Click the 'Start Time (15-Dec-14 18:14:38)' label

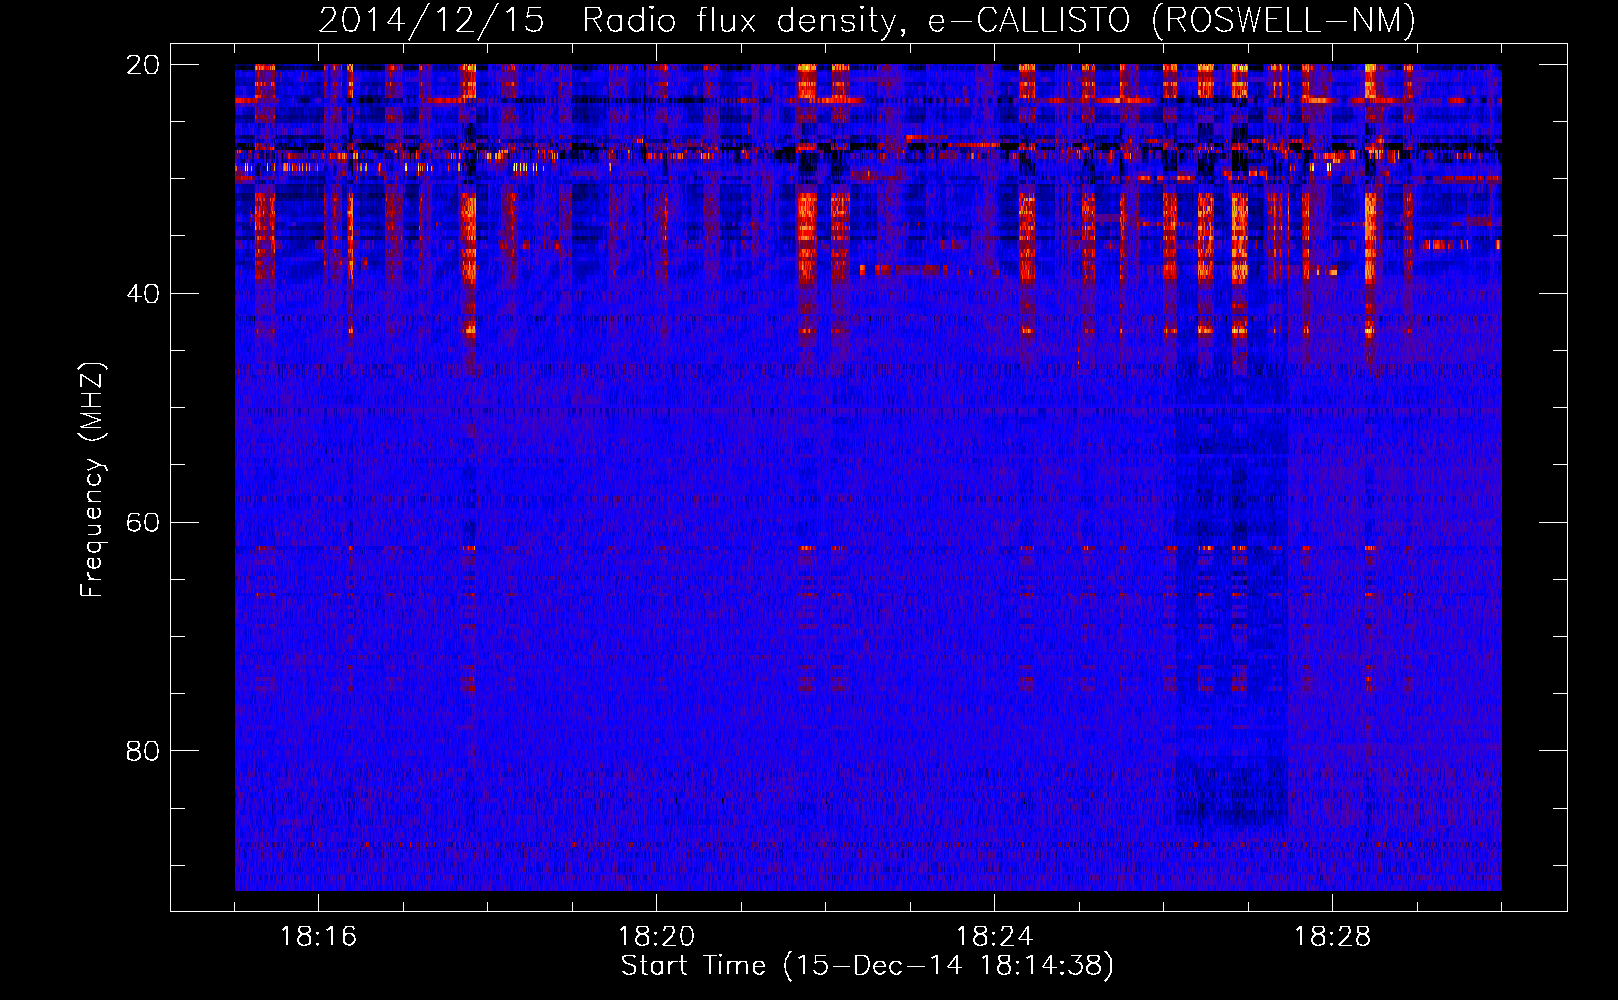(867, 966)
